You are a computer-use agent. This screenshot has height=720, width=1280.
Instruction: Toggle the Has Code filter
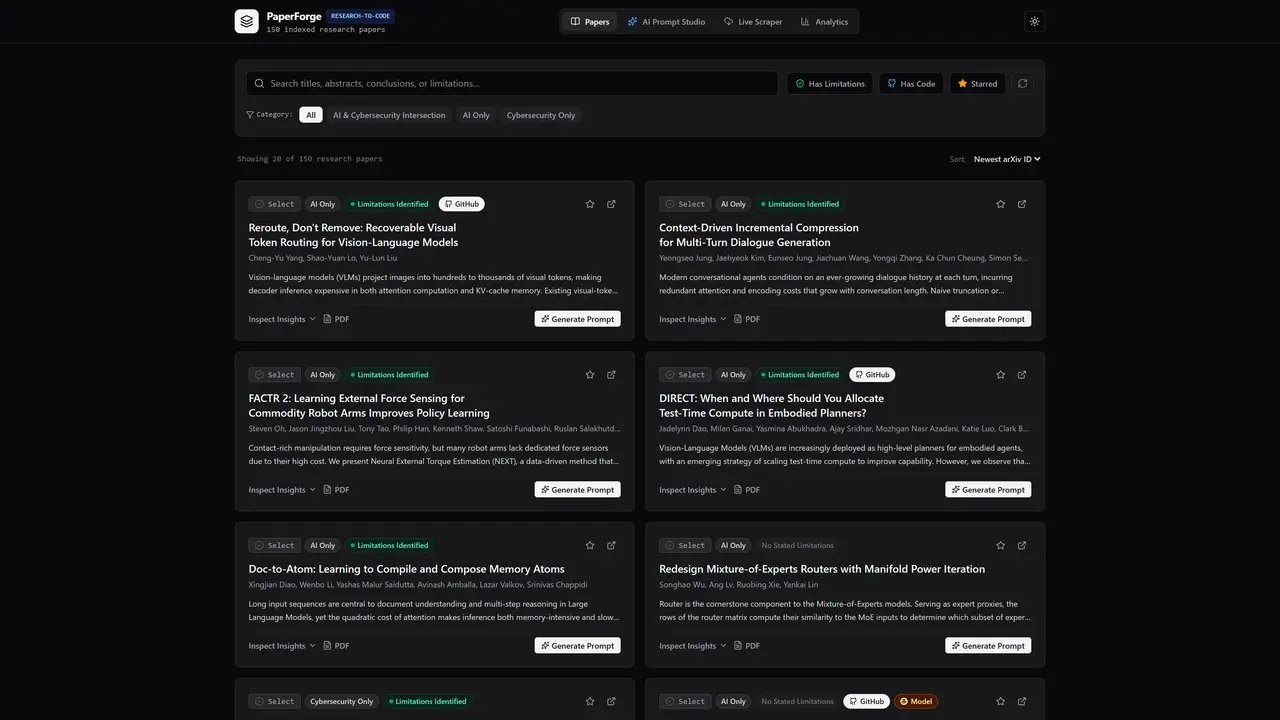[x=911, y=84]
